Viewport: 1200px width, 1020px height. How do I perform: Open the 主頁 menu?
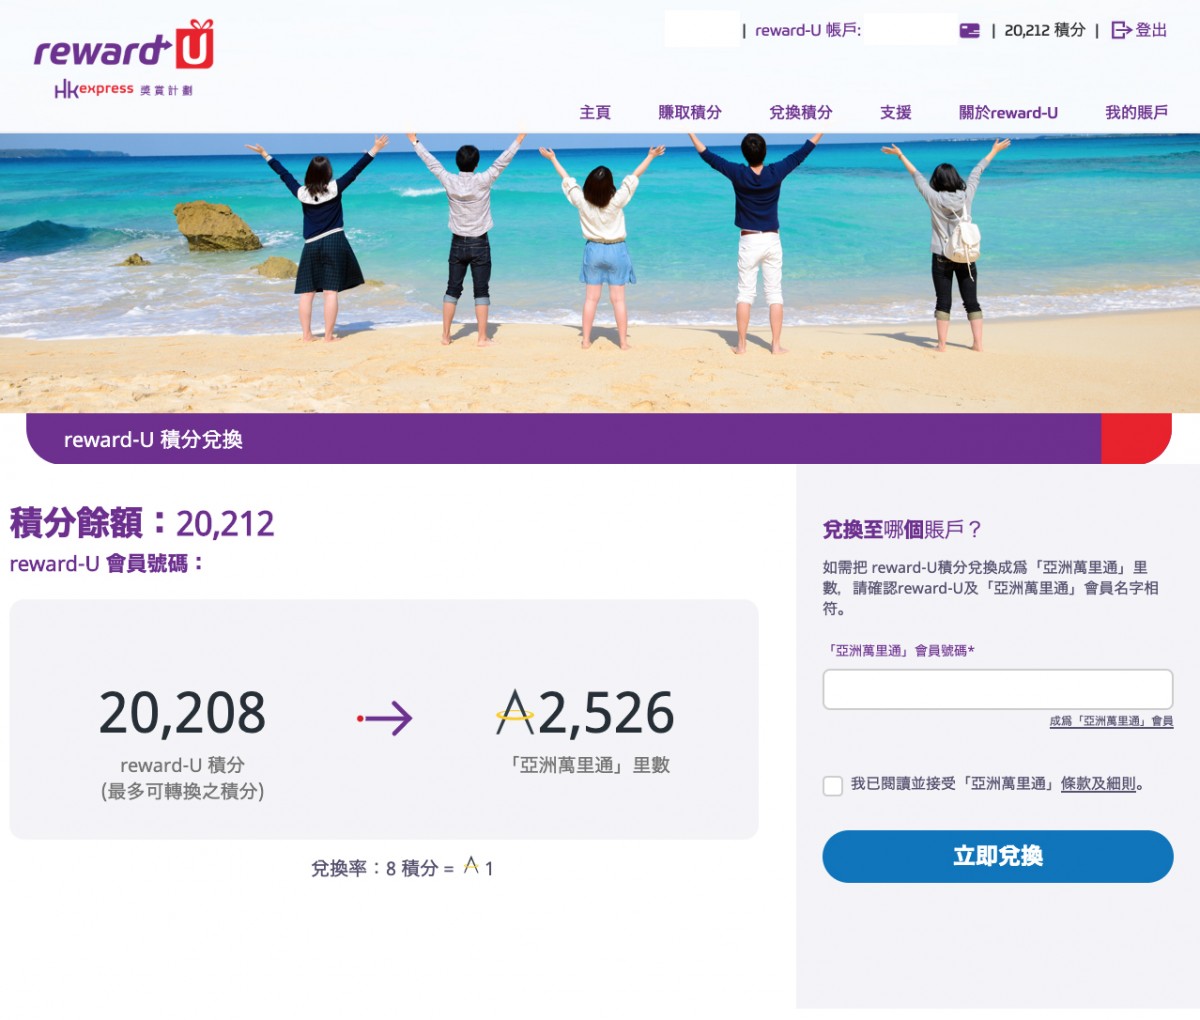(x=595, y=113)
